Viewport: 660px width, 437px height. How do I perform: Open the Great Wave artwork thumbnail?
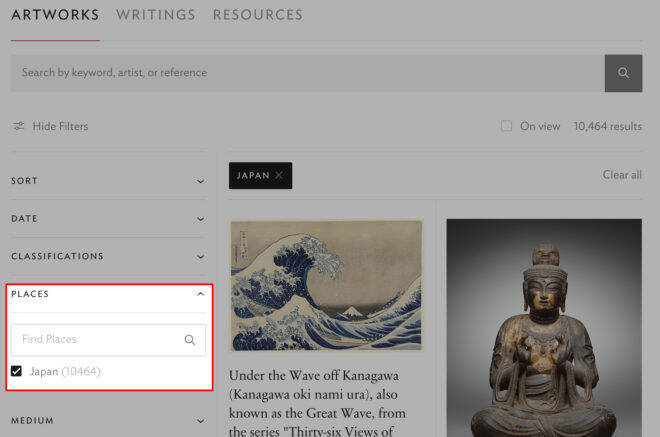click(x=326, y=285)
